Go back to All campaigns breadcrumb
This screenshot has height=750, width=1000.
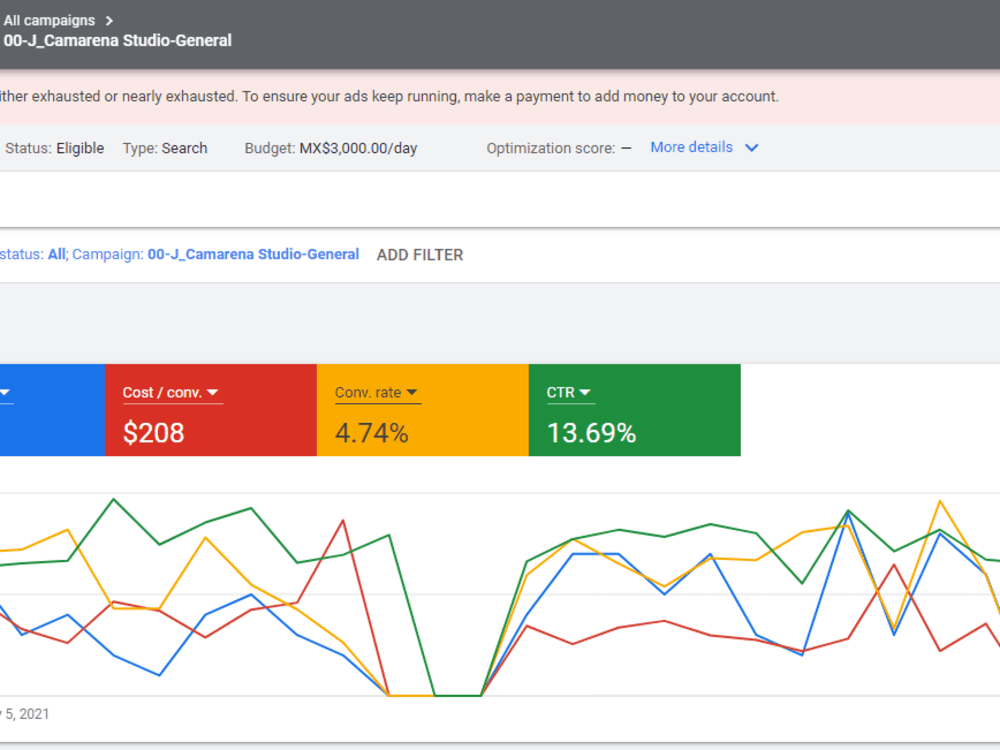49,20
